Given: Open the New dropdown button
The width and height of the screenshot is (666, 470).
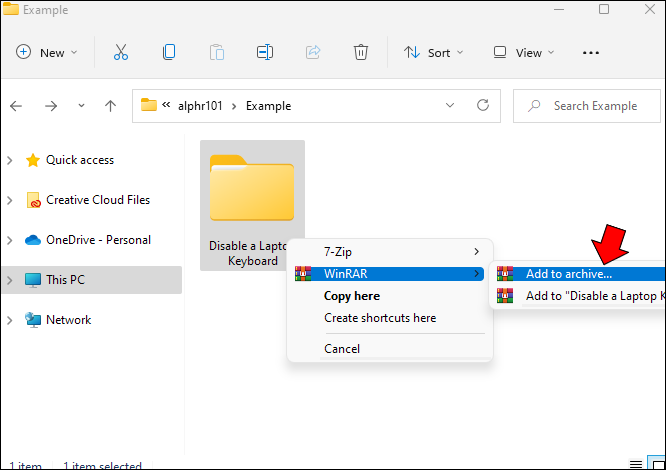Looking at the screenshot, I should coord(47,52).
